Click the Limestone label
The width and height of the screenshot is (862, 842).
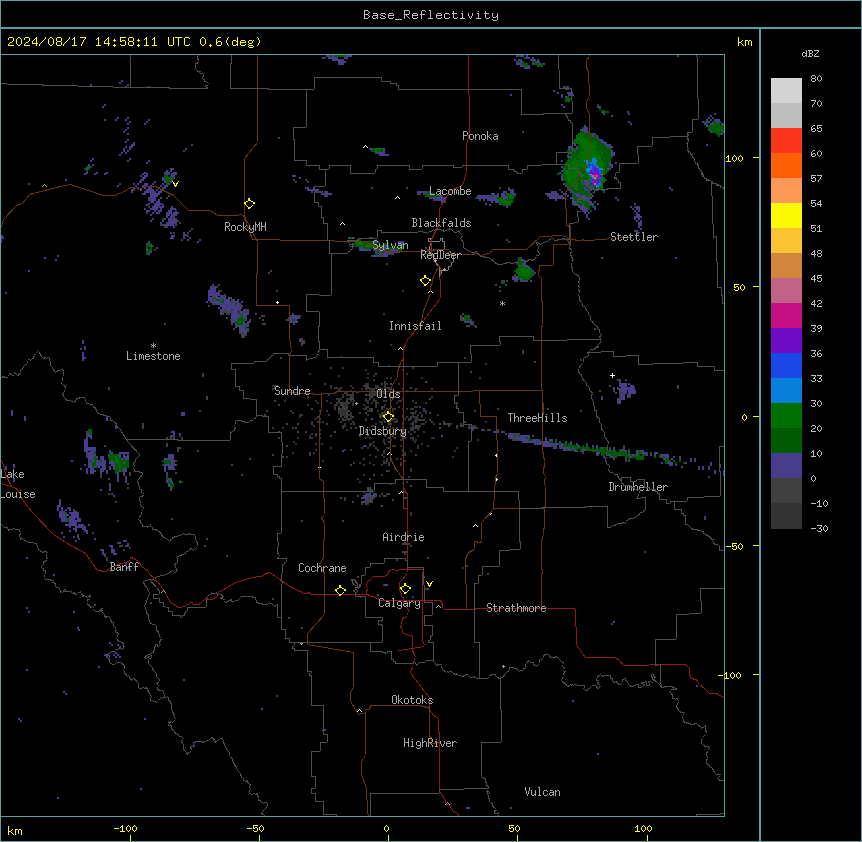click(x=153, y=356)
